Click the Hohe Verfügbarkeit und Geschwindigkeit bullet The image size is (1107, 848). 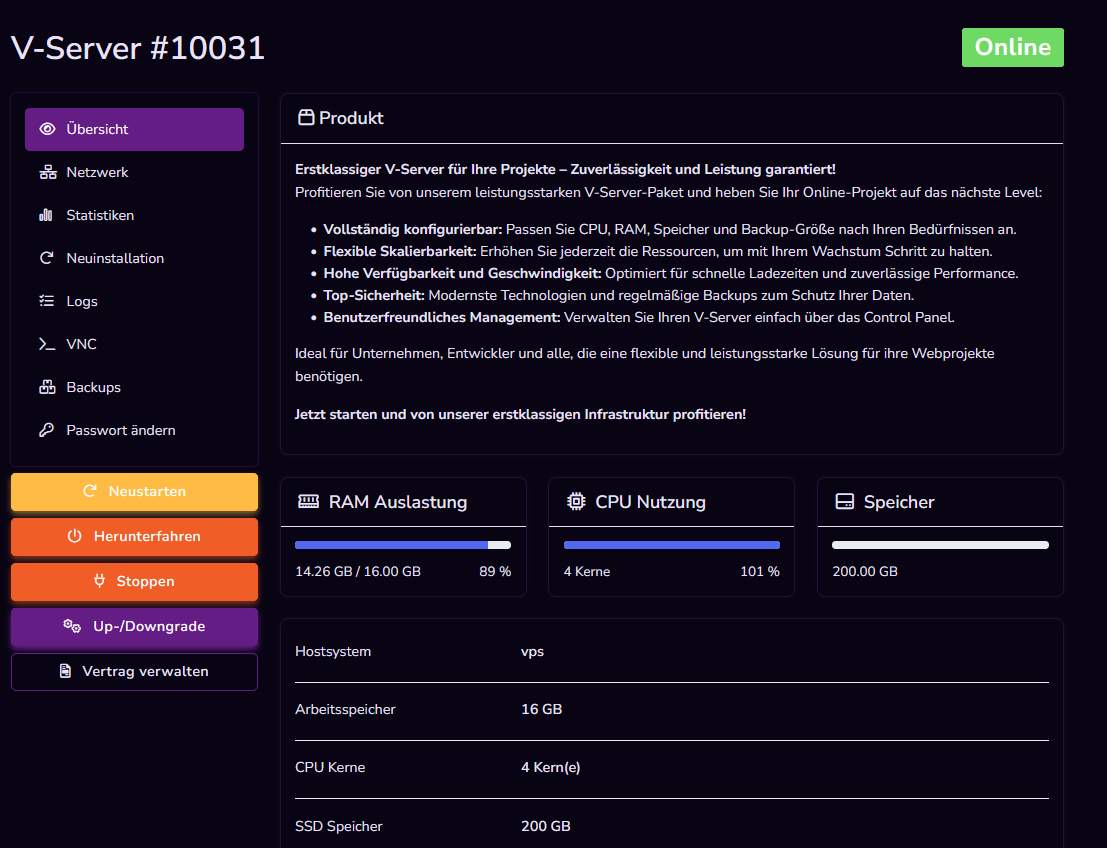tap(671, 273)
